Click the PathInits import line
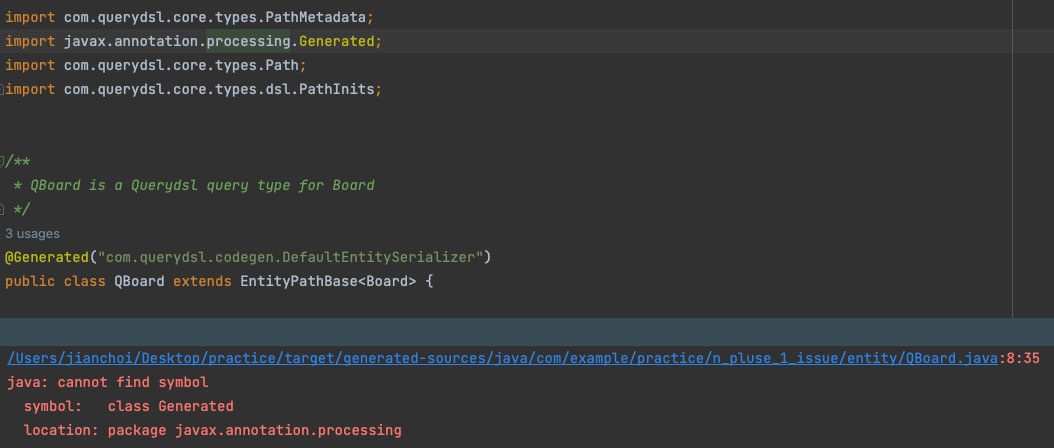Screen dimensions: 1054x448 (194, 89)
